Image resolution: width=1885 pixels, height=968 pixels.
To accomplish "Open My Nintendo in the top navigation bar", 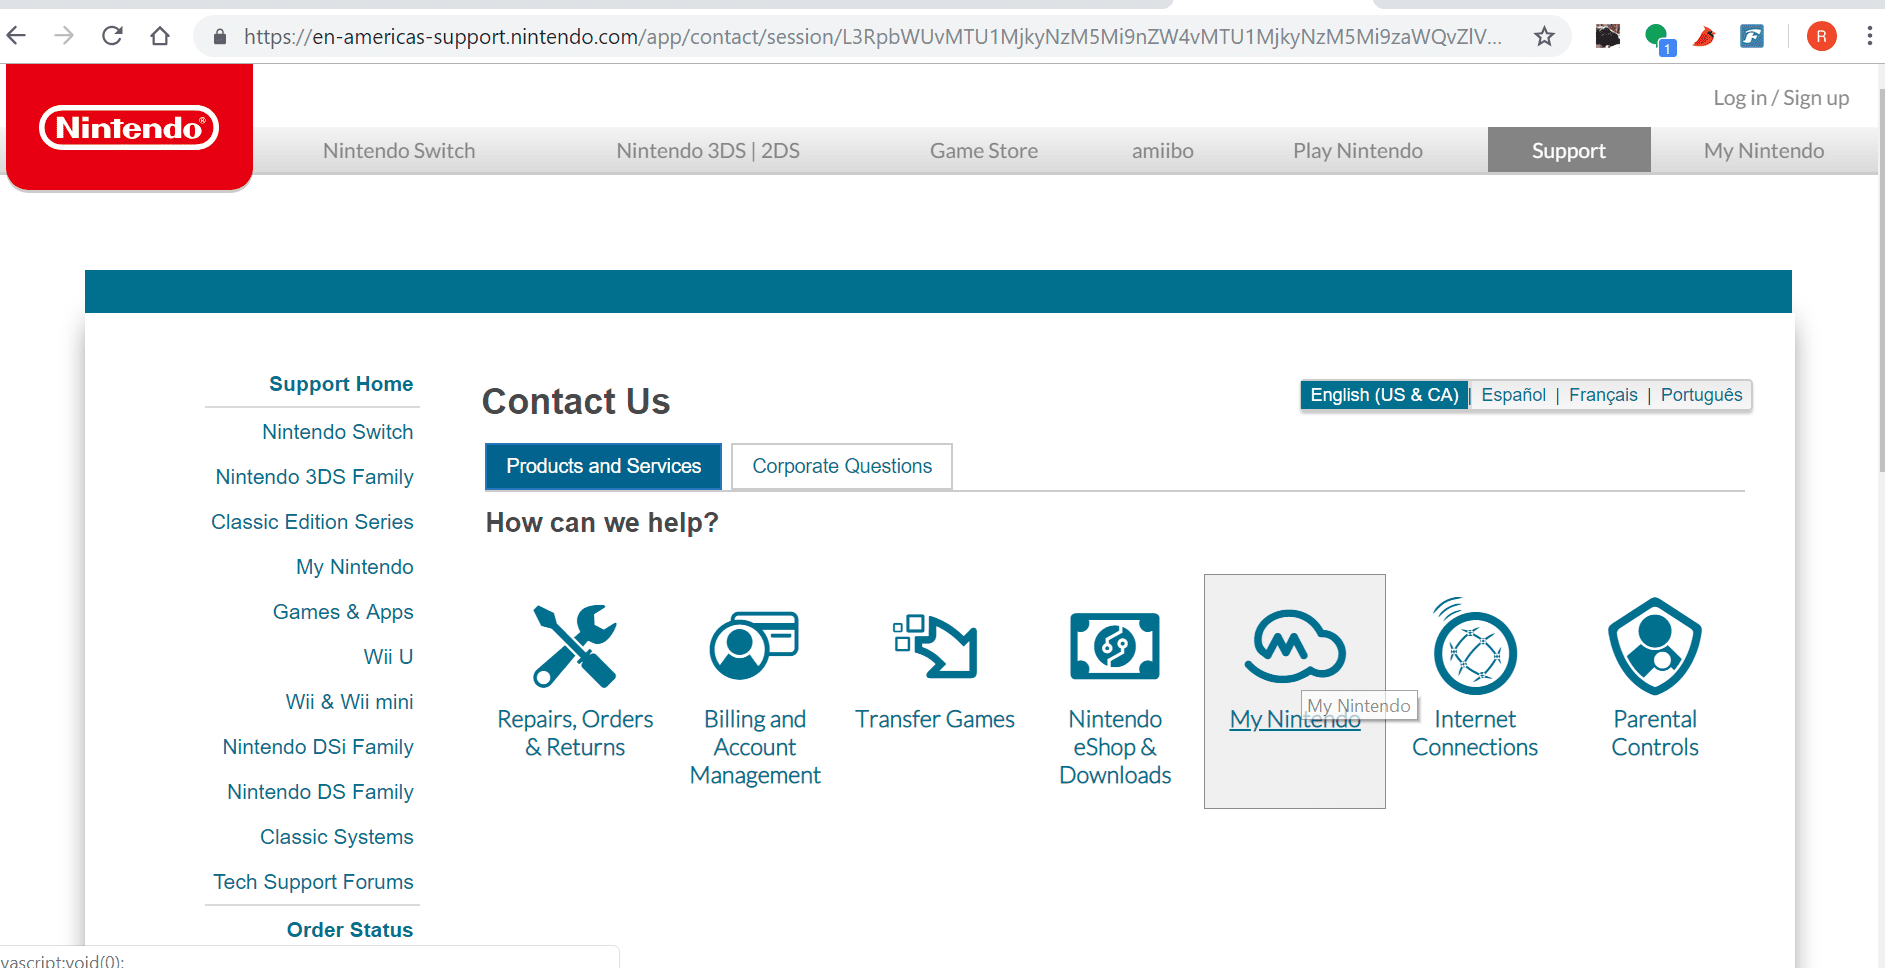I will coord(1764,150).
